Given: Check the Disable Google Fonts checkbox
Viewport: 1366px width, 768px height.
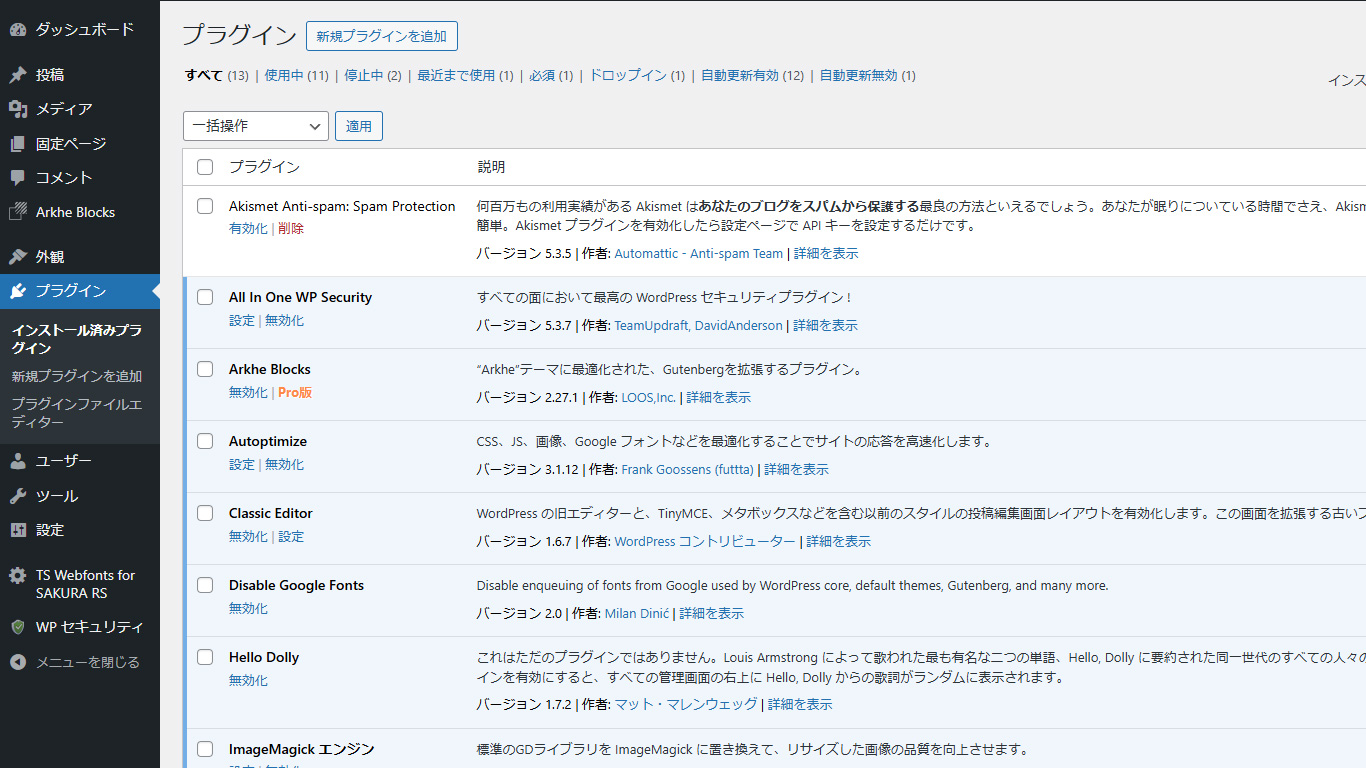Looking at the screenshot, I should pos(205,585).
